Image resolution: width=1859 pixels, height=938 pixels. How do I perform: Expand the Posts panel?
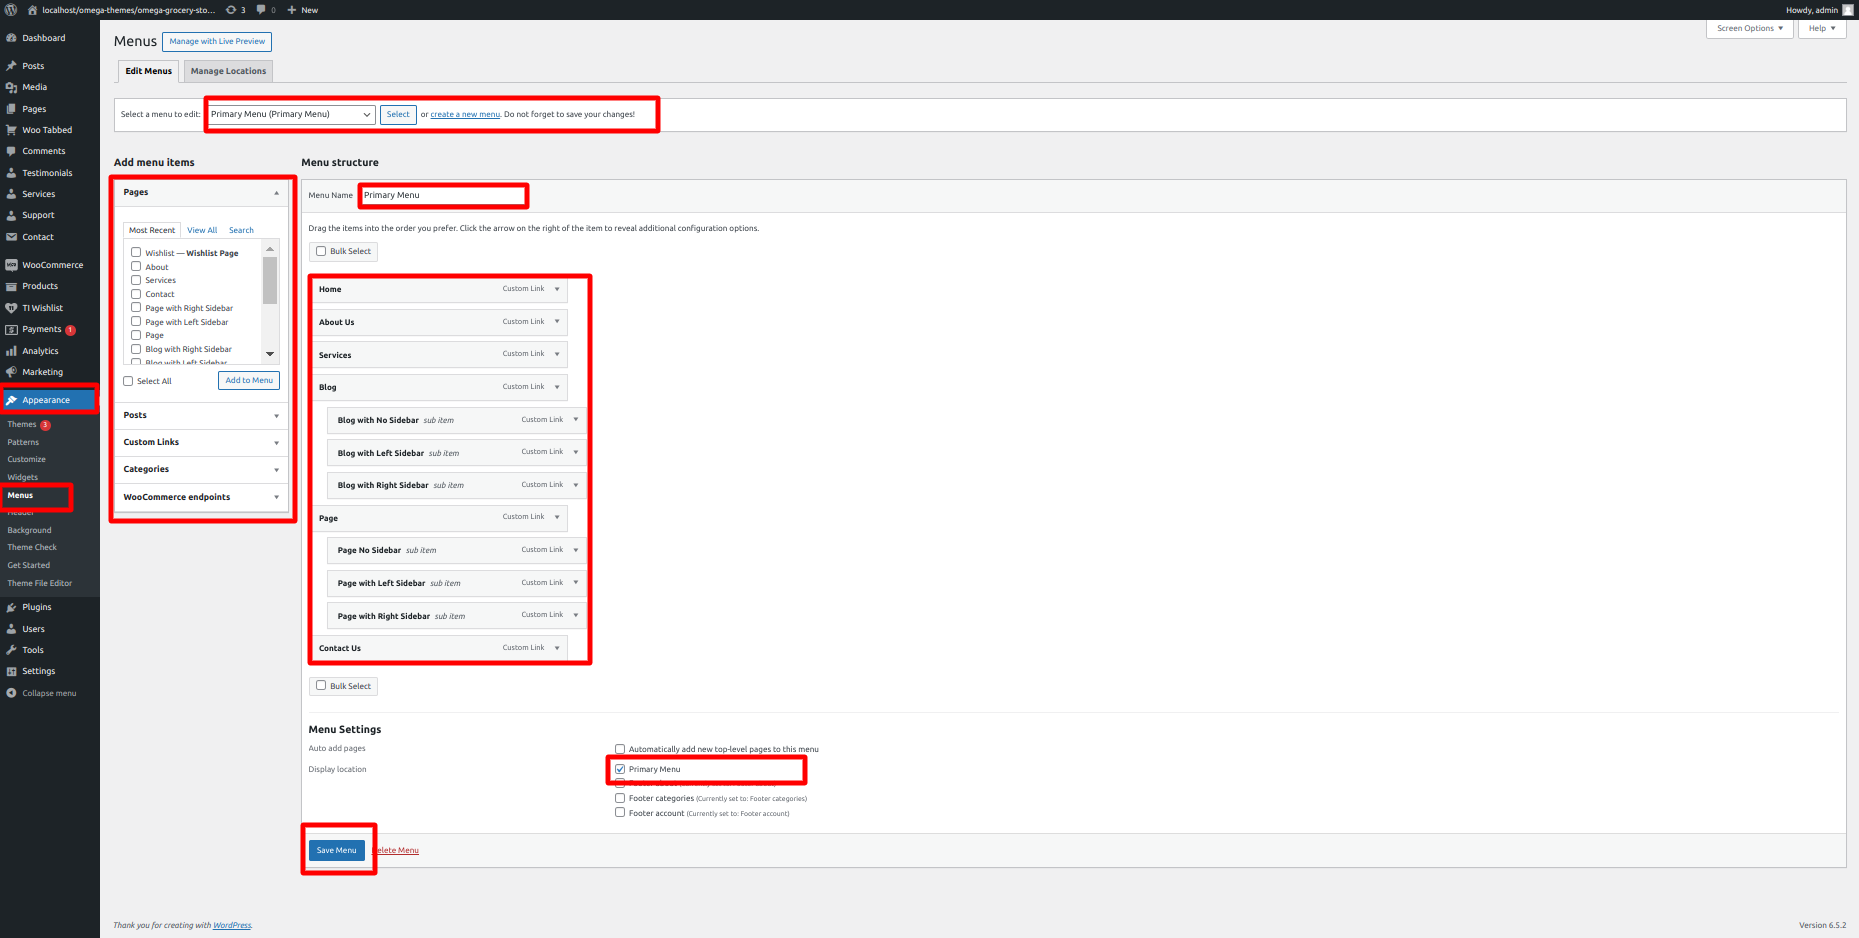277,416
